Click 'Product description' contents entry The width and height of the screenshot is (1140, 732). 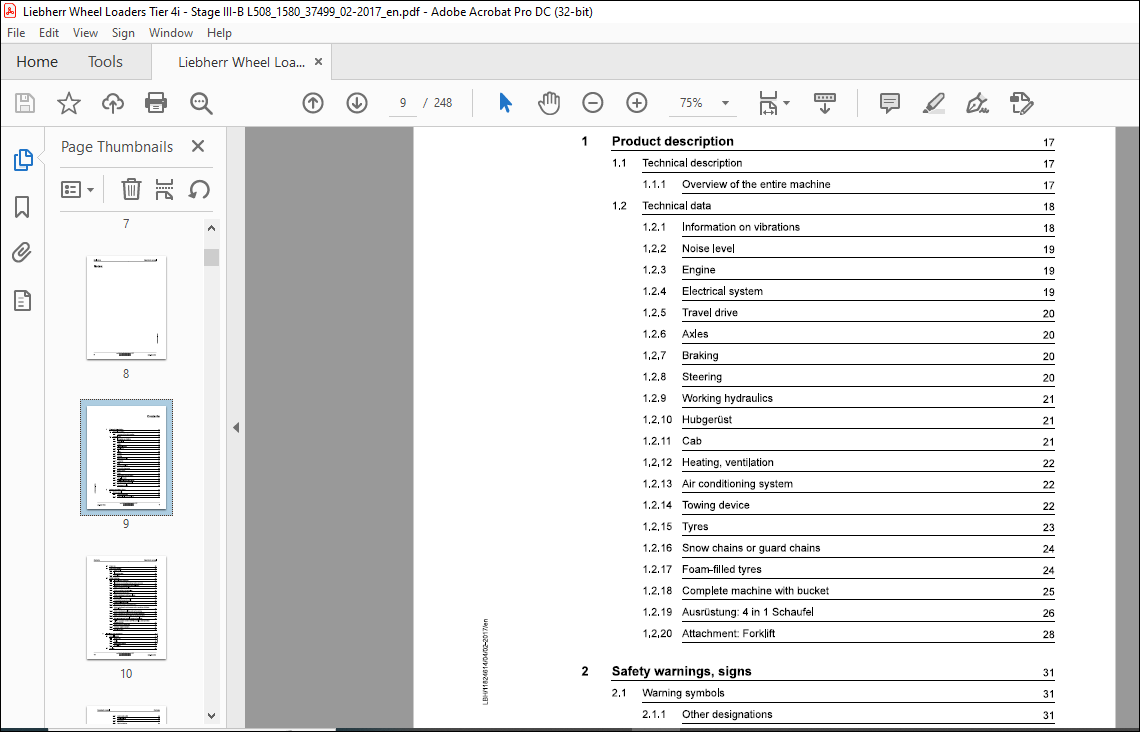[673, 141]
